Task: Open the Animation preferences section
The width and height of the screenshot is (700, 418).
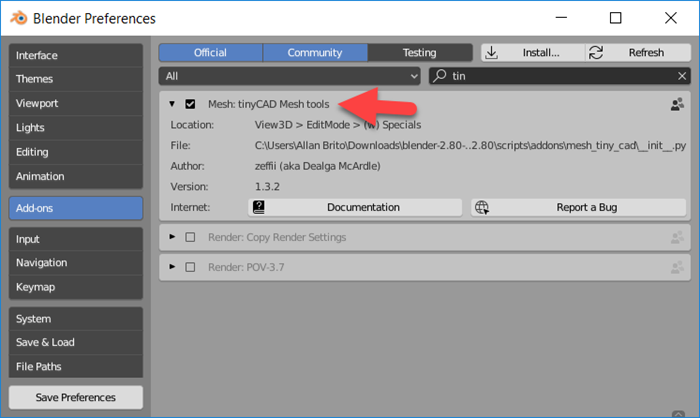Action: (x=76, y=176)
